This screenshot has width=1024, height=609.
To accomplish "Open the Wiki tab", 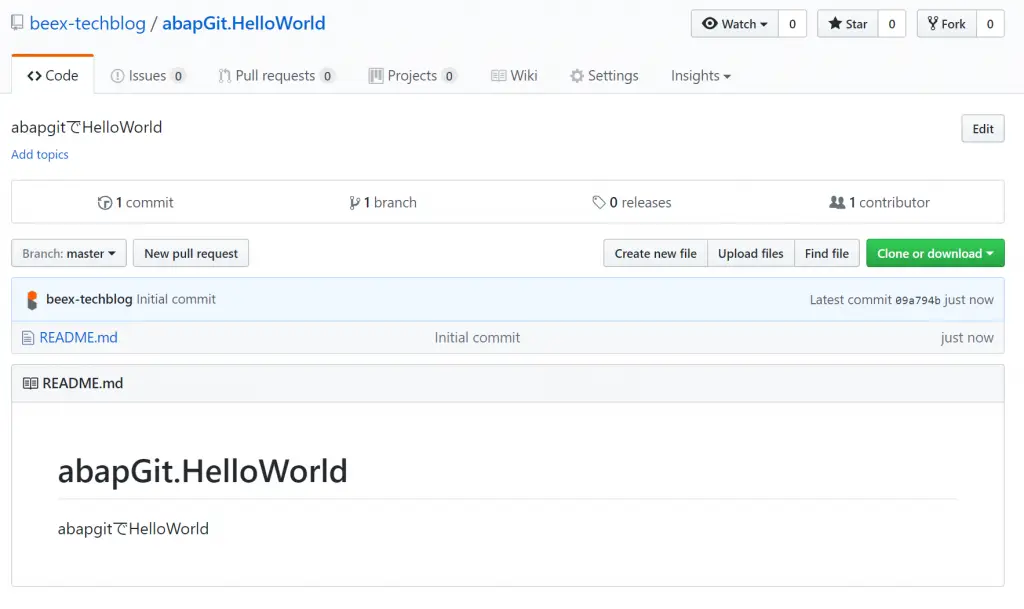I will tap(514, 76).
